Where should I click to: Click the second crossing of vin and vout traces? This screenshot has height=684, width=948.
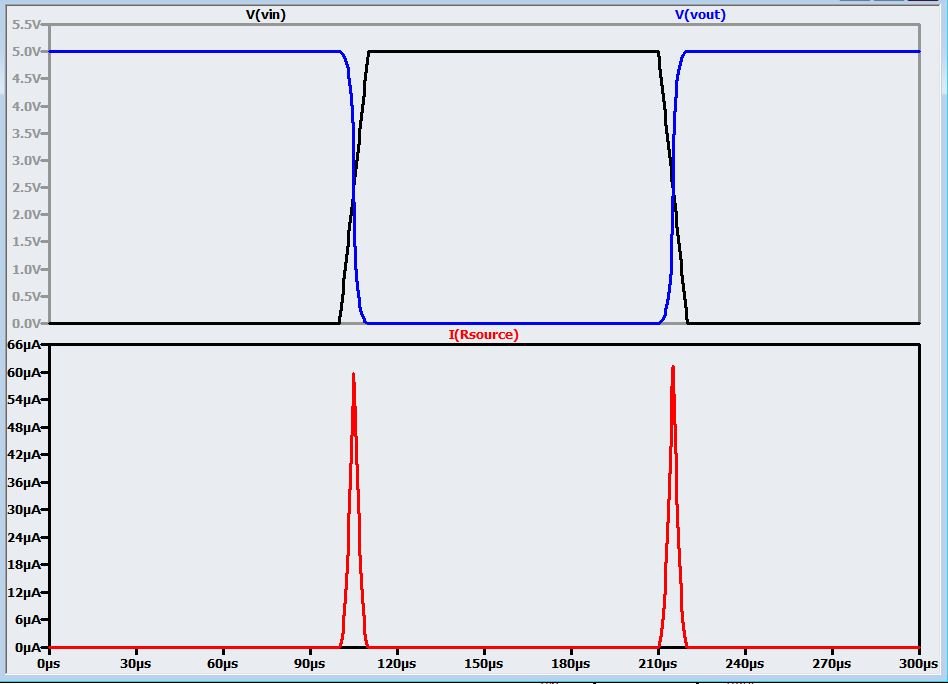pos(673,192)
